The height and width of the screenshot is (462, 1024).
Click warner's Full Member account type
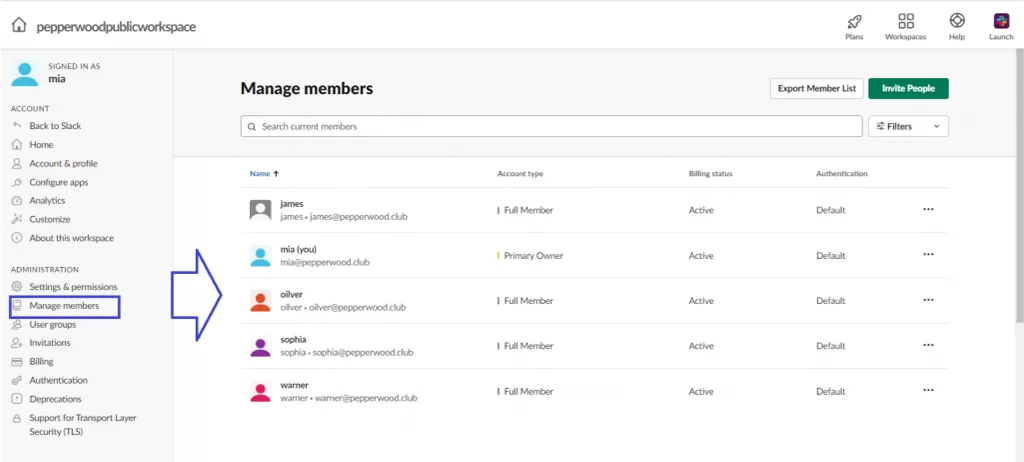[x=528, y=391]
